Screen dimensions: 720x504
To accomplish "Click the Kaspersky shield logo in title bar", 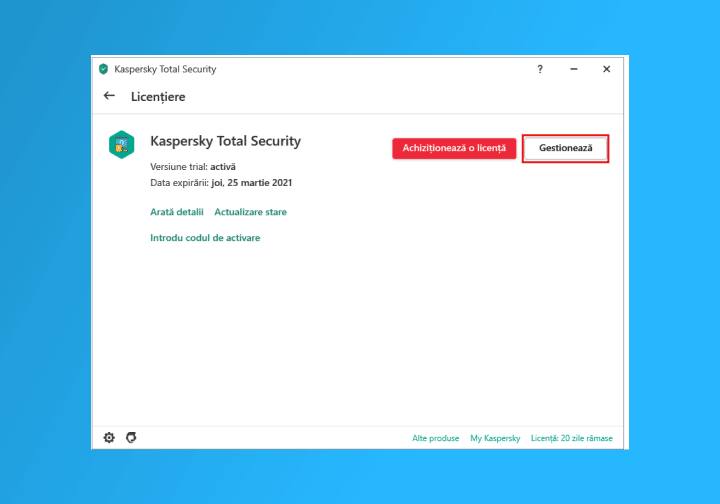I will click(x=103, y=69).
